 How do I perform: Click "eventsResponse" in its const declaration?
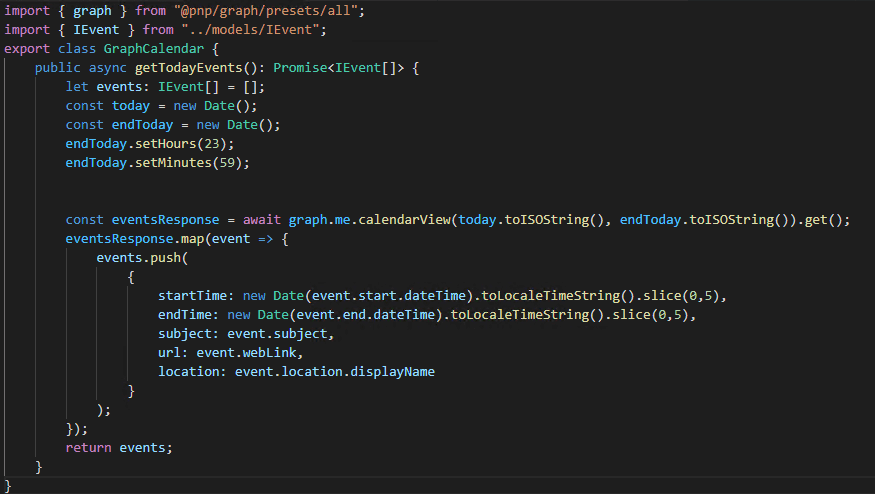165,219
